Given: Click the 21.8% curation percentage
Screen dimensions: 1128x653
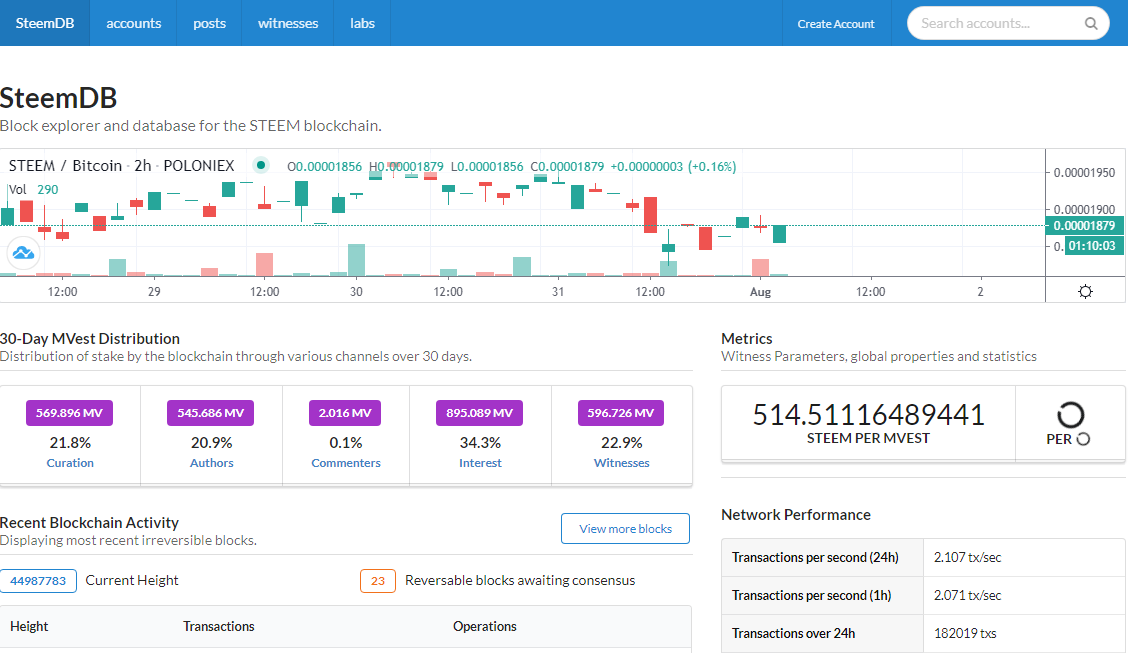Looking at the screenshot, I should pyautogui.click(x=70, y=442).
